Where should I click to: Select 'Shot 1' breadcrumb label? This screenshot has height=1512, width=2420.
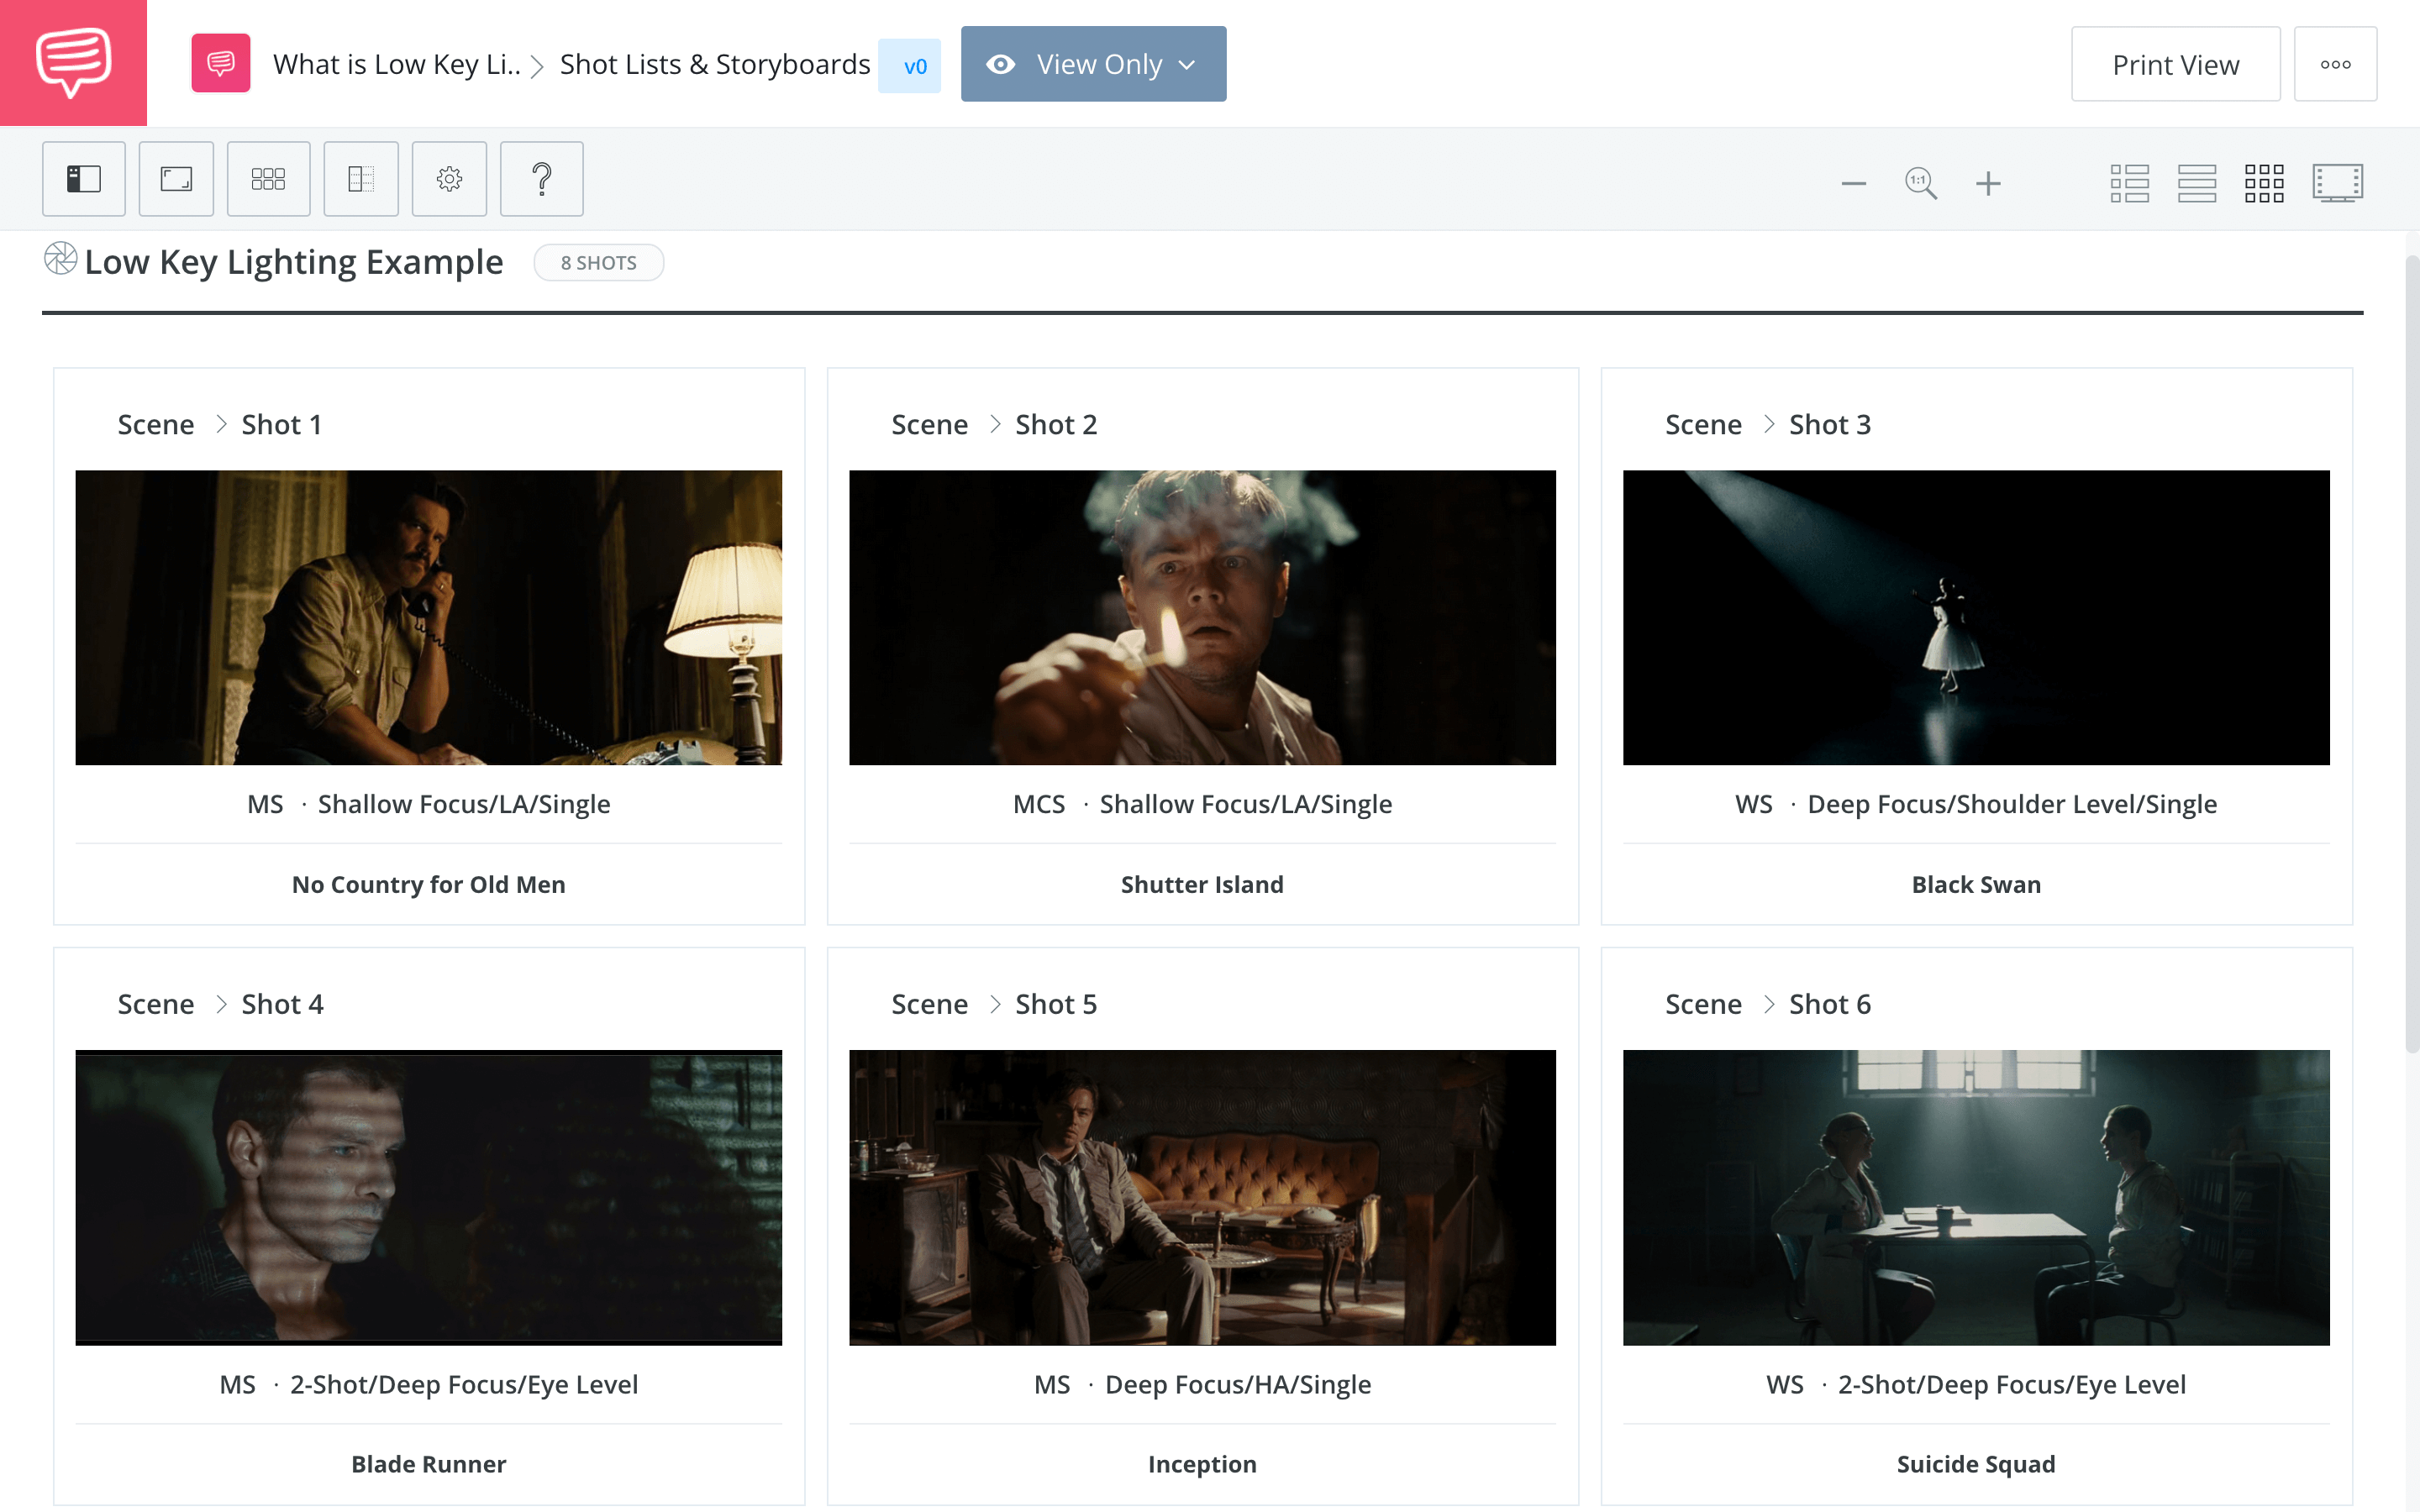point(282,424)
